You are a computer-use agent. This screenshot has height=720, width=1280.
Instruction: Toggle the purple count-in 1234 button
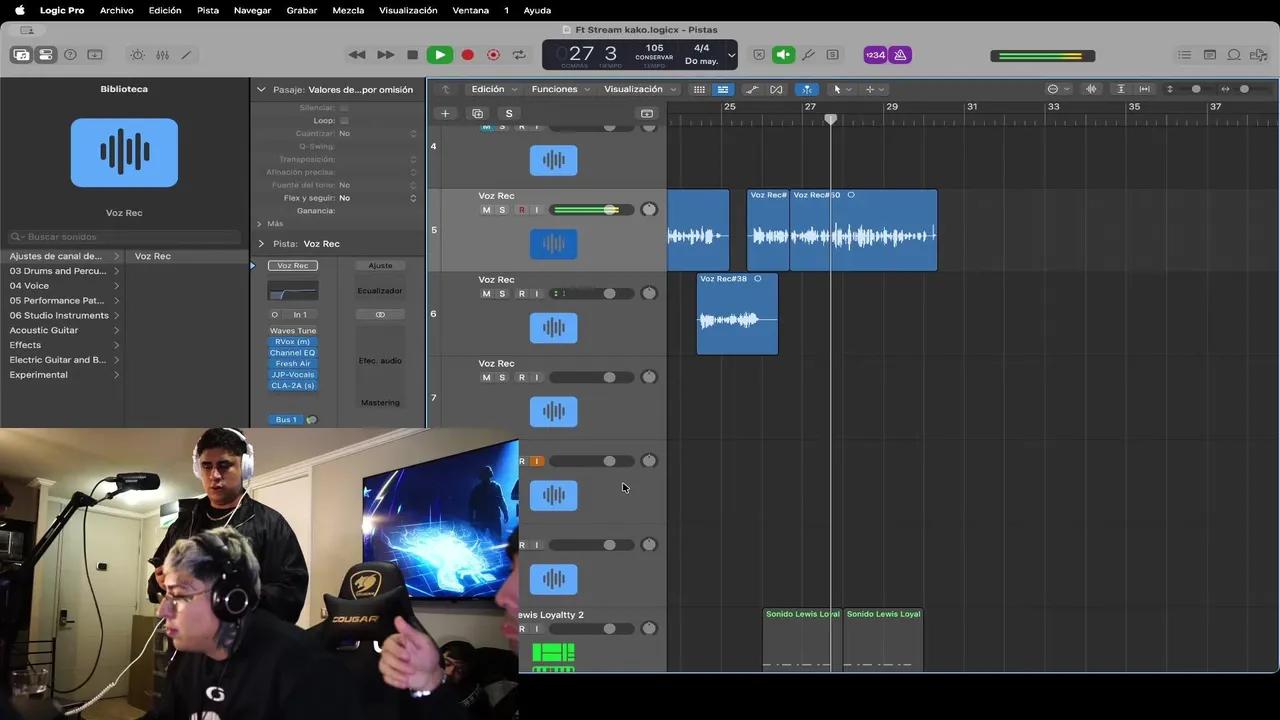pos(874,55)
